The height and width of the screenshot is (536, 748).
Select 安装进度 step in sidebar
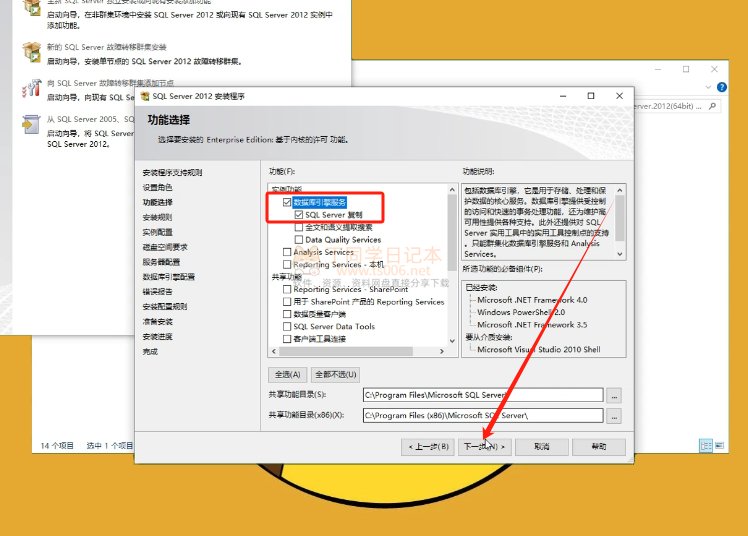(x=157, y=337)
